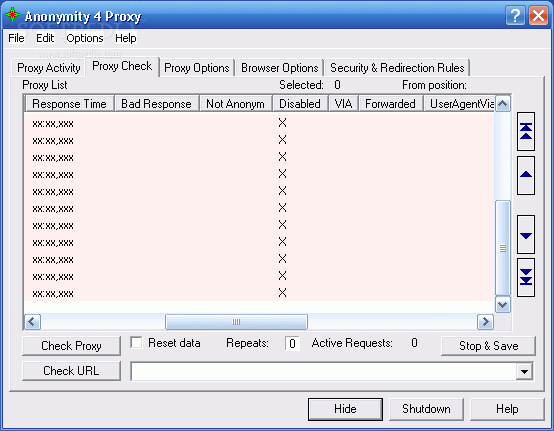
Task: Click the Stop & Save button
Action: pos(489,346)
